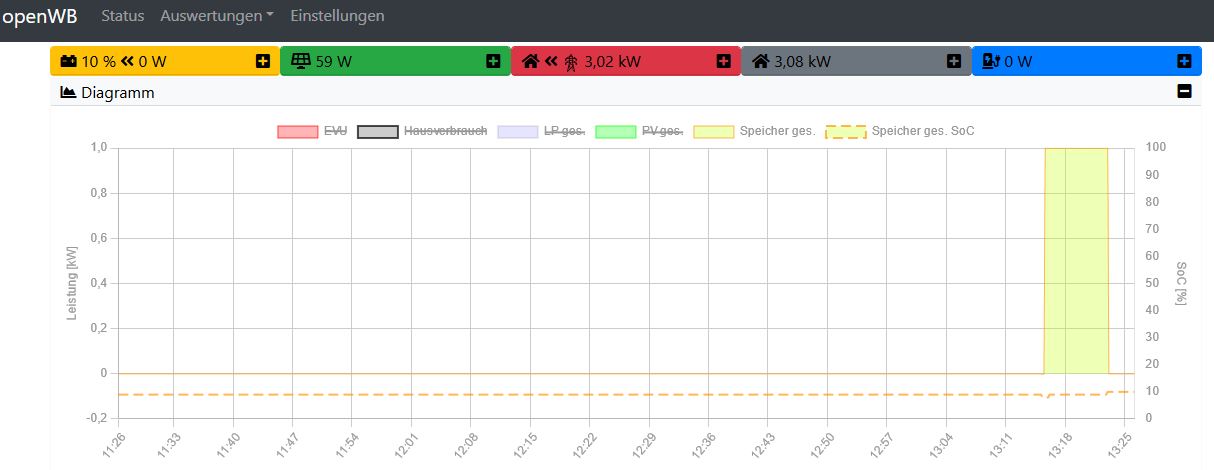Click the 0 W value in blue card
Screen dimensions: 1214x470
(1018, 61)
